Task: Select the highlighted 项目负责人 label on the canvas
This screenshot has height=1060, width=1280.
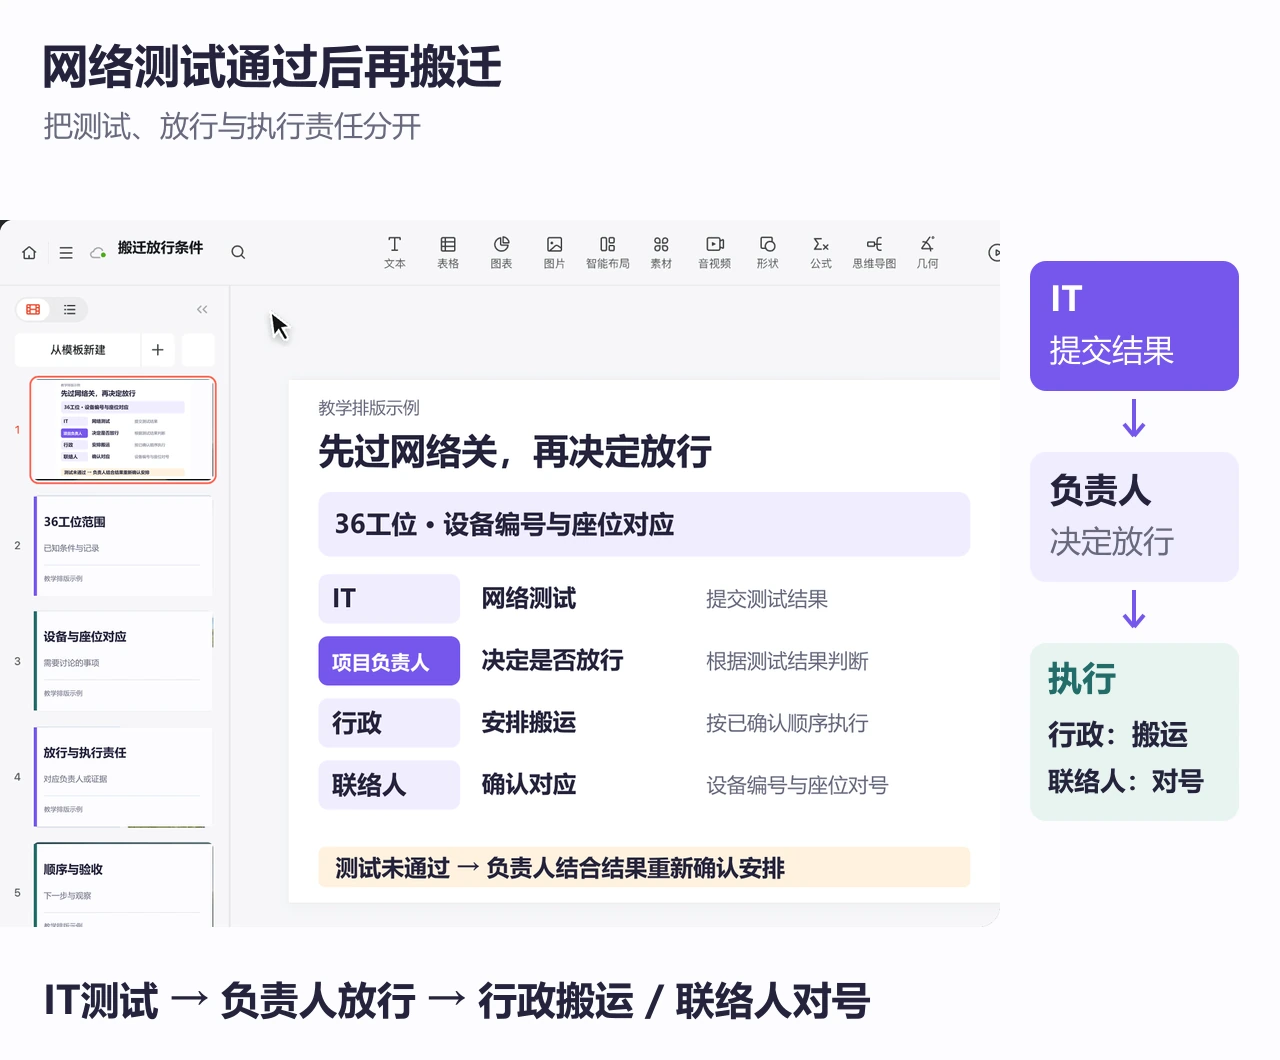Action: 389,661
